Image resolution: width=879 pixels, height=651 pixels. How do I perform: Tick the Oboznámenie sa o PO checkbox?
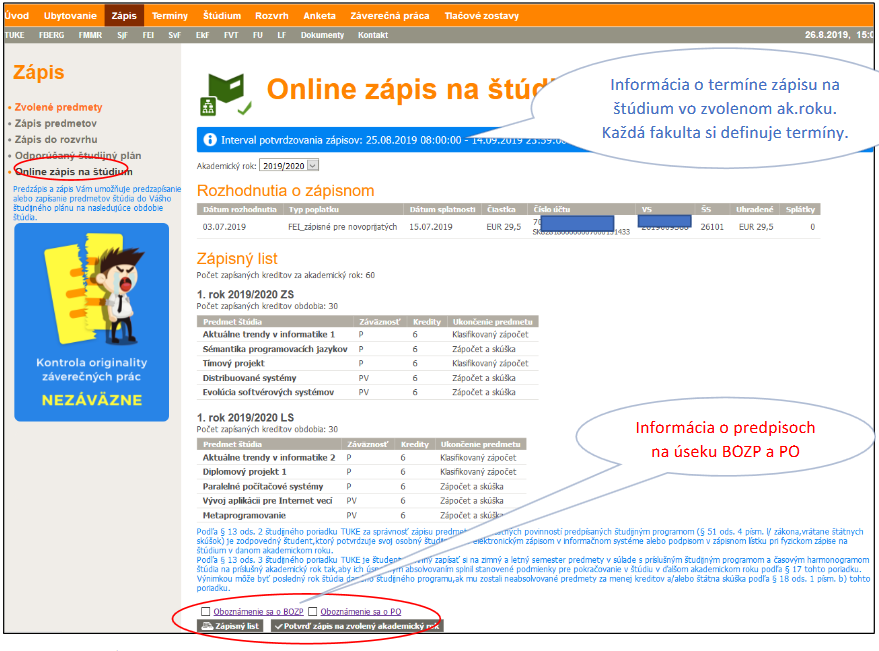pyautogui.click(x=313, y=611)
